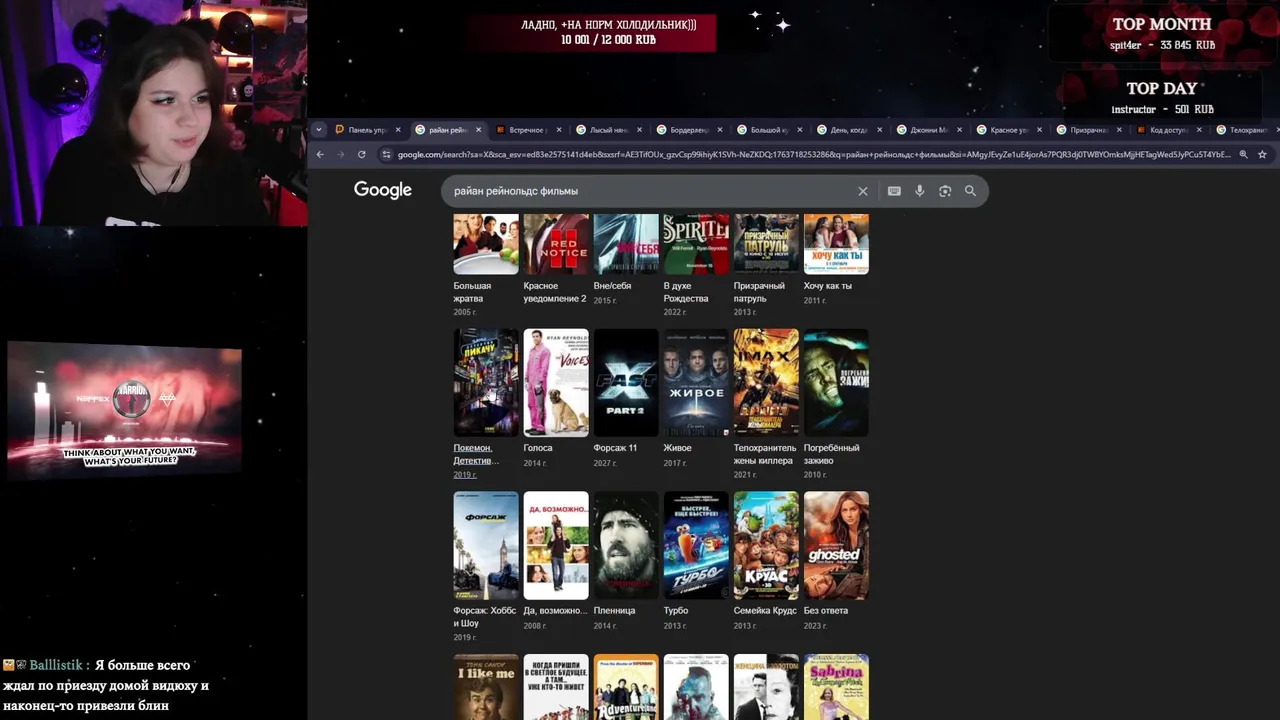This screenshot has height=720, width=1280.
Task: Click the '2027 г.' year under Форсаж 11
Action: [605, 462]
